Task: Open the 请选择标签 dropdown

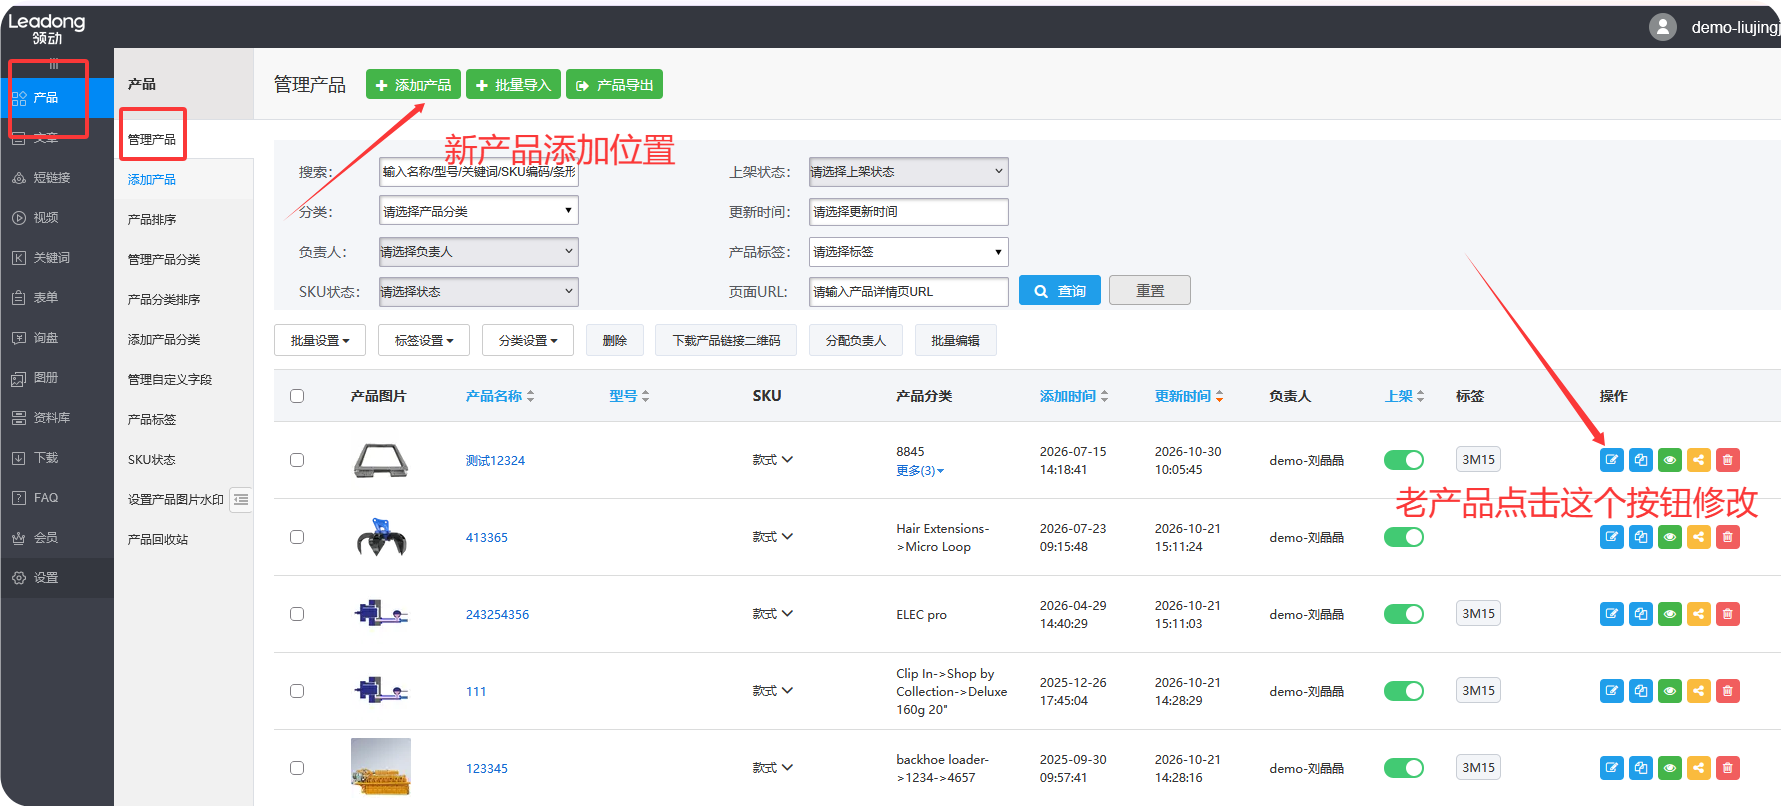Action: (908, 252)
